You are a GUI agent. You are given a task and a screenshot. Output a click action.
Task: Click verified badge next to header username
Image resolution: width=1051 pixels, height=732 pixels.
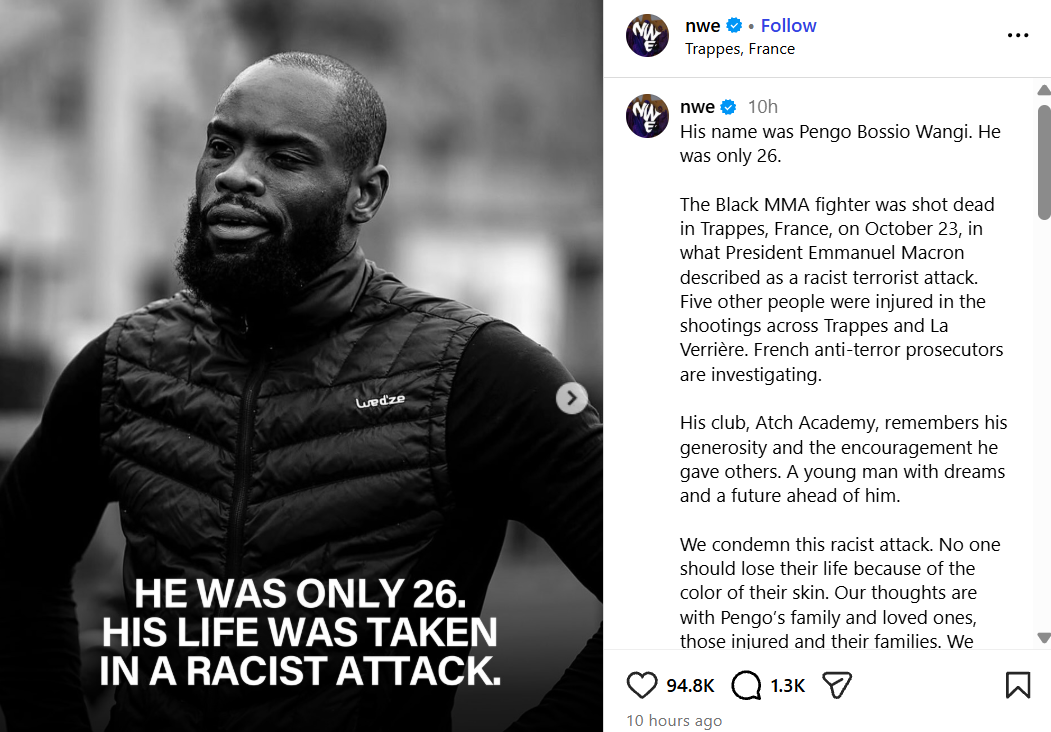click(x=735, y=25)
